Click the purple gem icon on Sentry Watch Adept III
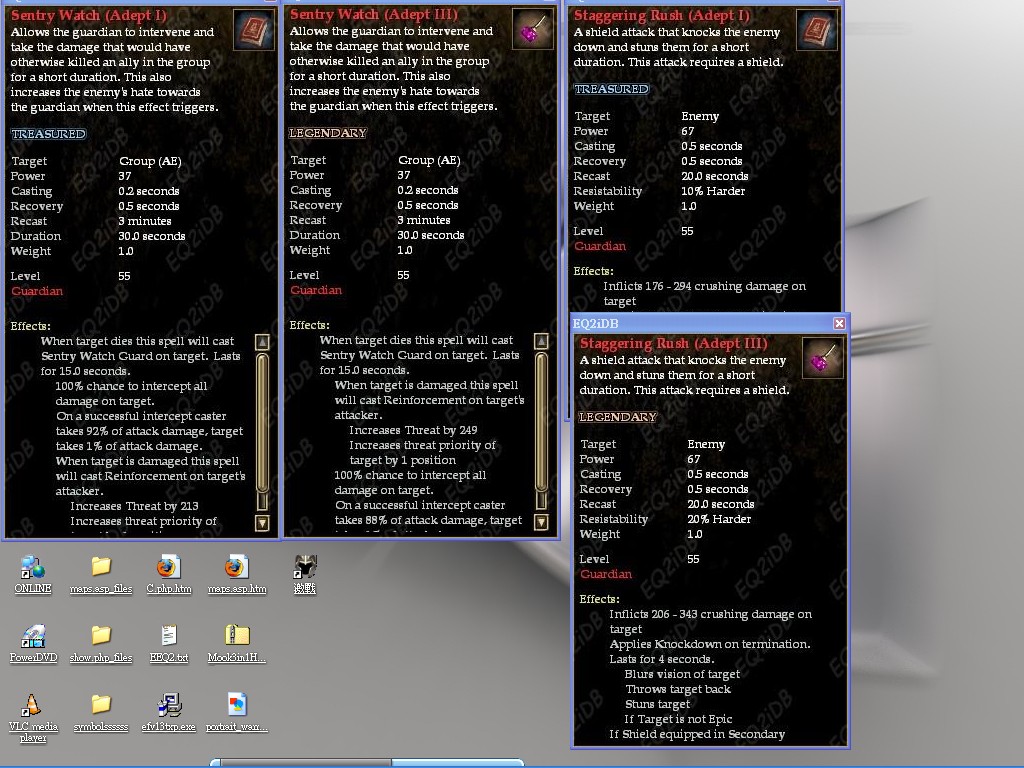The image size is (1024, 768). click(533, 29)
